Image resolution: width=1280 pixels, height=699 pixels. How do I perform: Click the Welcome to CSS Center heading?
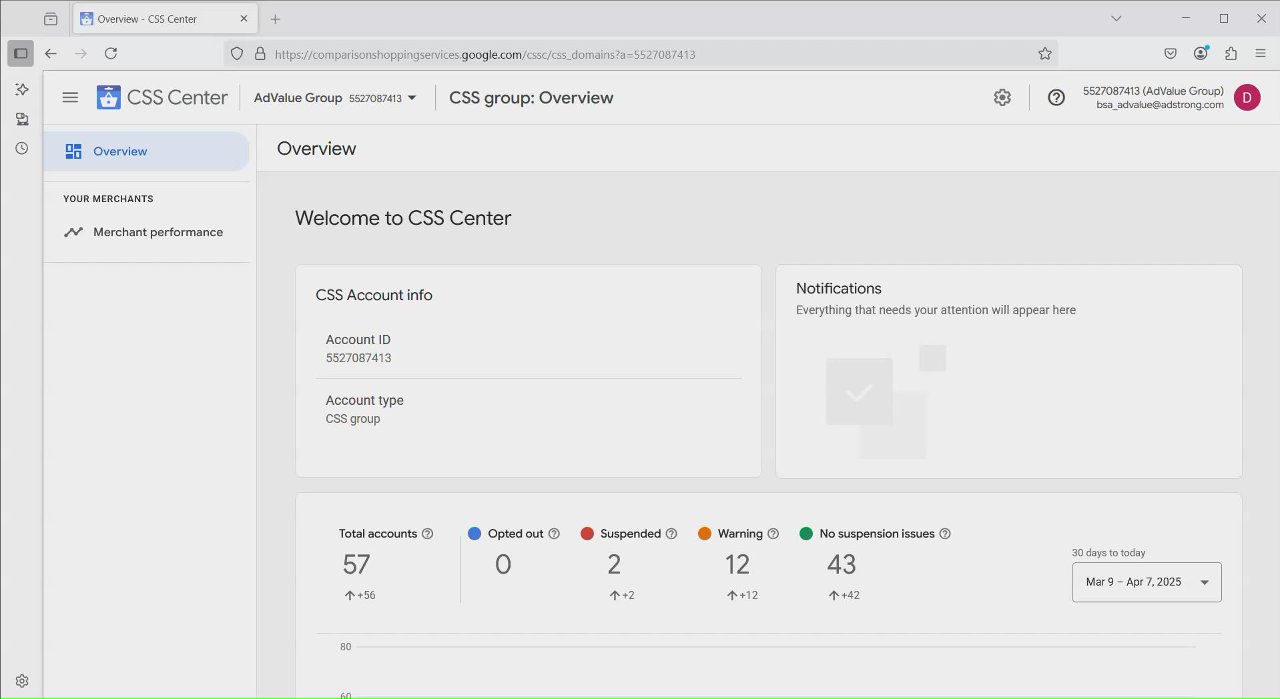[403, 218]
